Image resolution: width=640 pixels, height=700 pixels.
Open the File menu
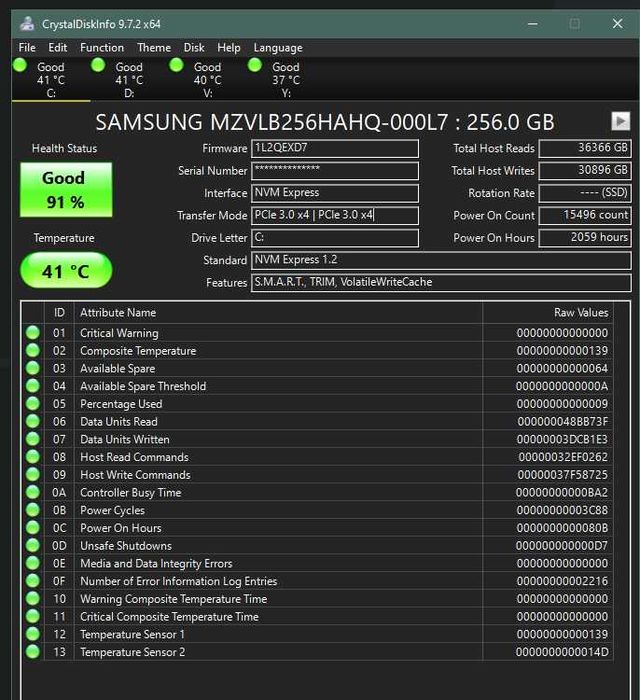pyautogui.click(x=27, y=47)
